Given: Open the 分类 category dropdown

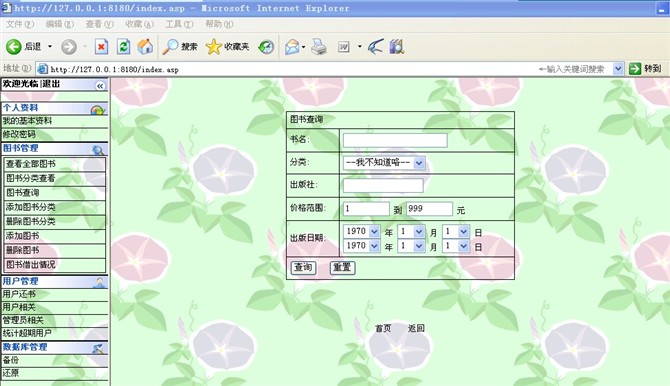Looking at the screenshot, I should coord(384,163).
